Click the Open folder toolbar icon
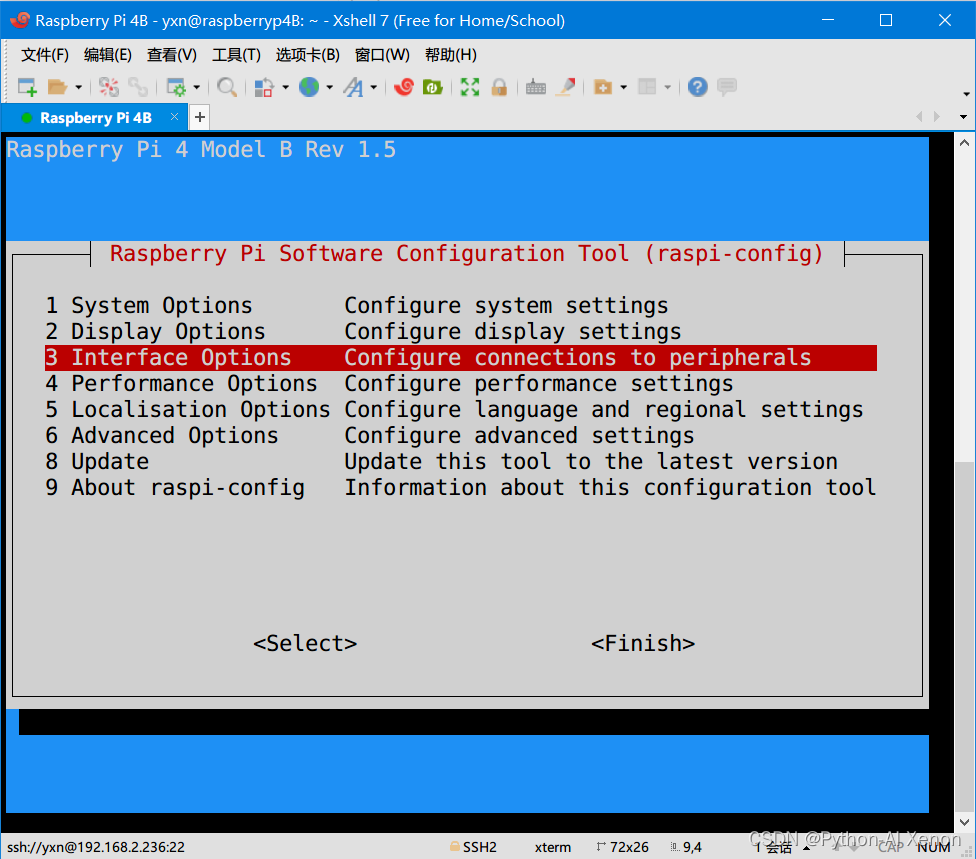The width and height of the screenshot is (976, 859). 57,87
